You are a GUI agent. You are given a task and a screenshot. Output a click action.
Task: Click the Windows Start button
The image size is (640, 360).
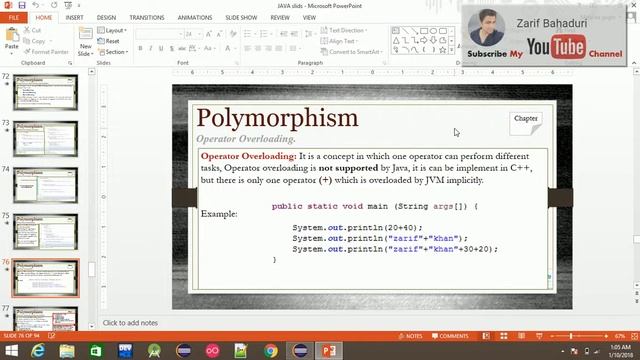click(x=11, y=351)
